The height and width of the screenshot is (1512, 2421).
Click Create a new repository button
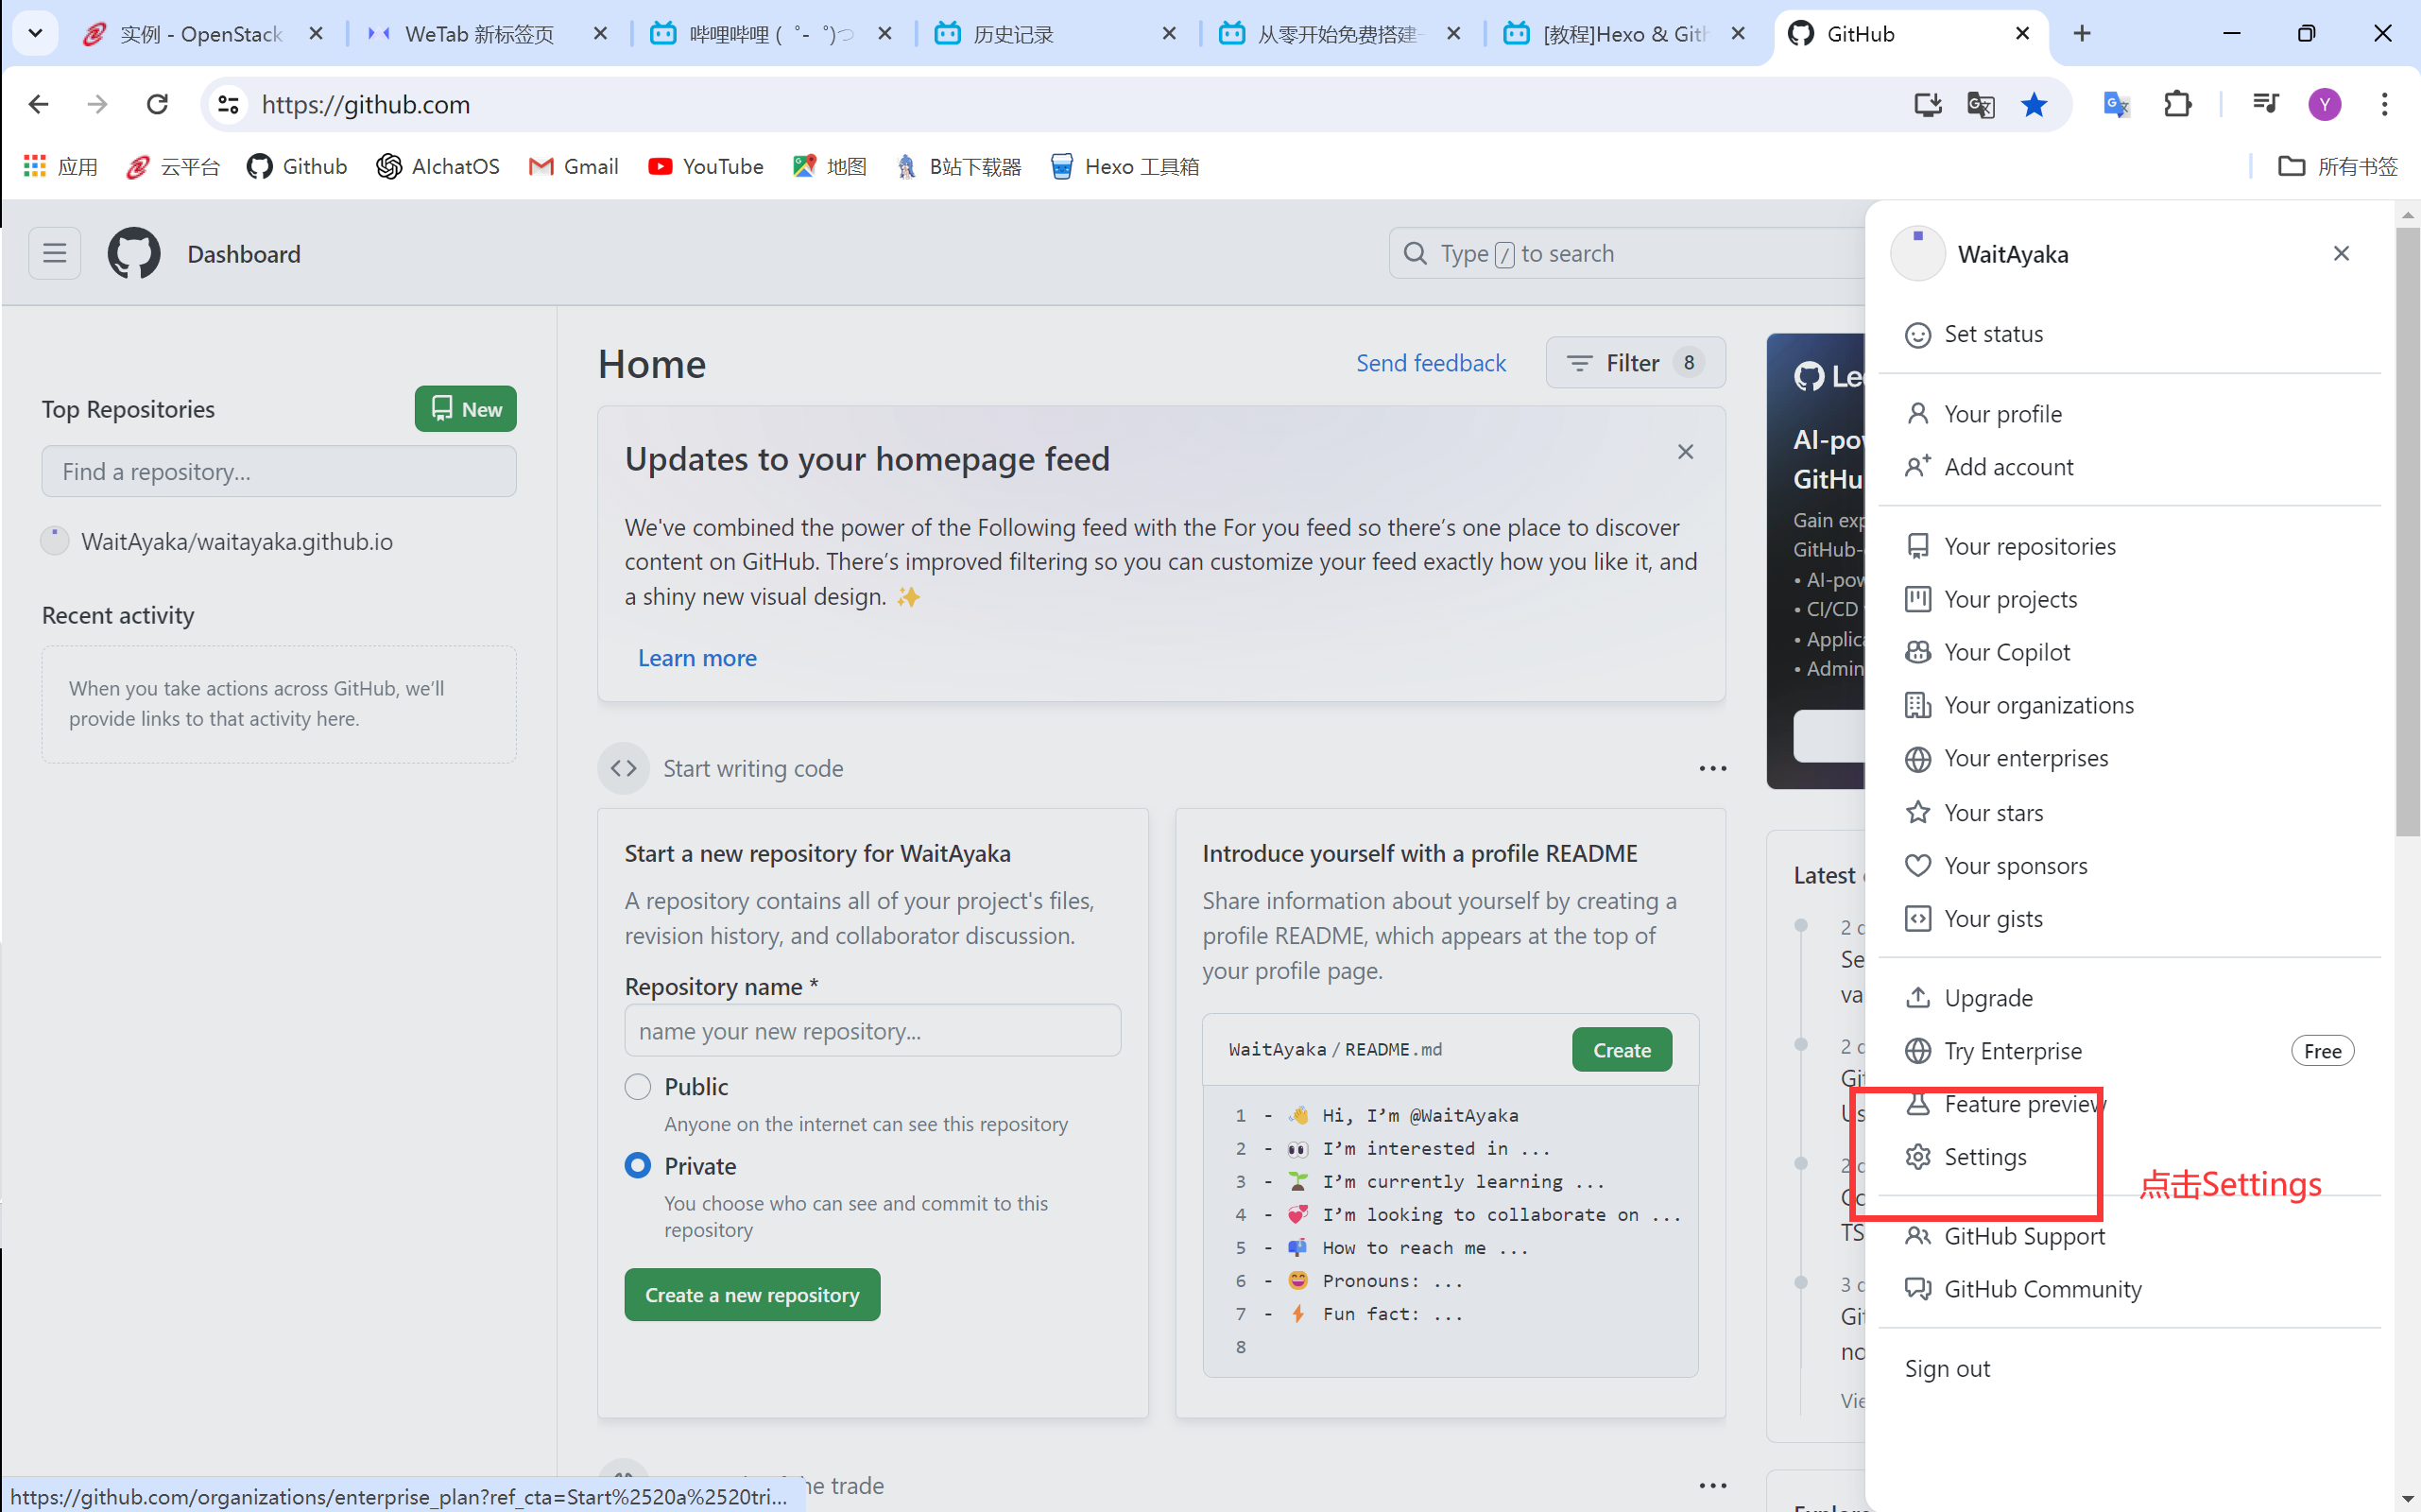752,1295
